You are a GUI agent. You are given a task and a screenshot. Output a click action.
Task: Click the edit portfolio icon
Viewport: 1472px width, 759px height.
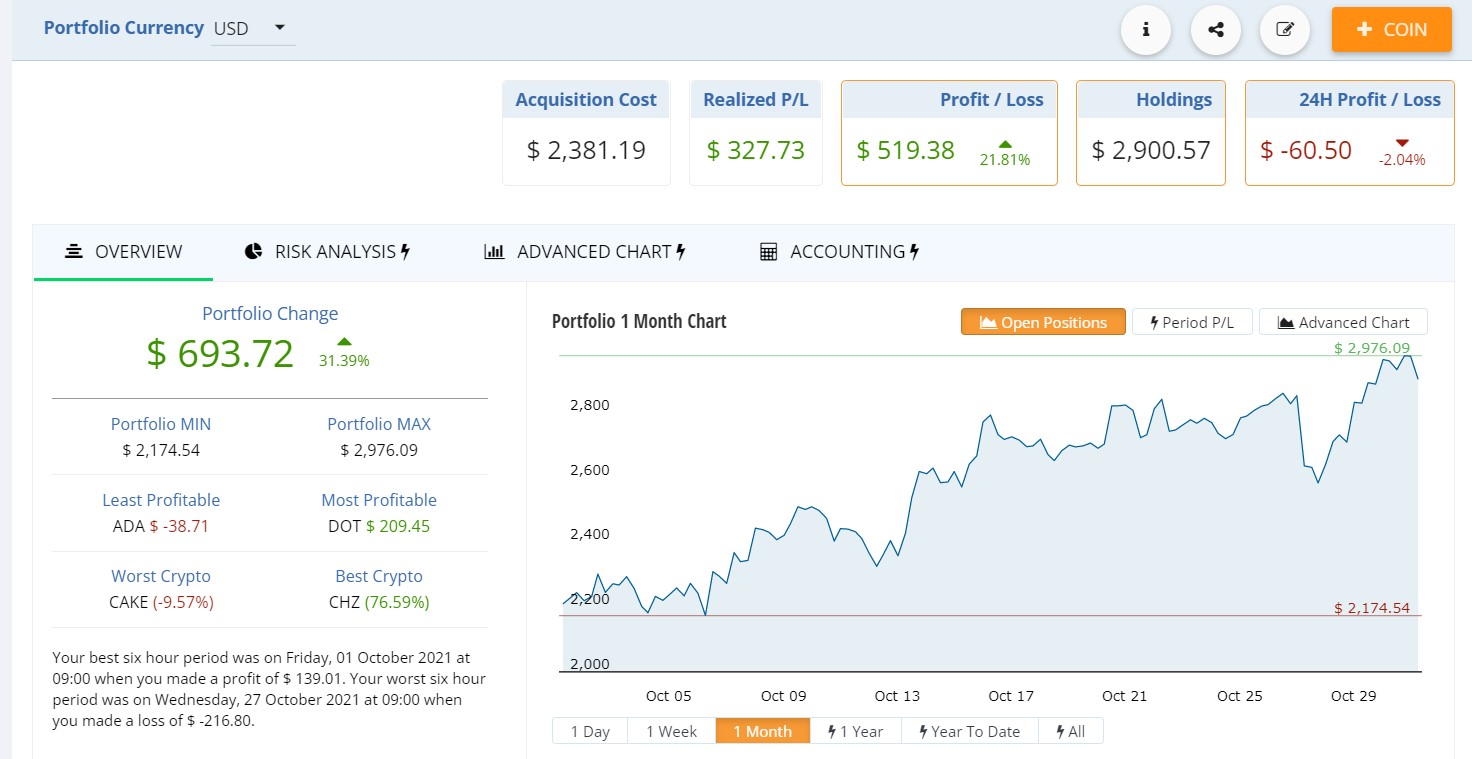[1286, 30]
